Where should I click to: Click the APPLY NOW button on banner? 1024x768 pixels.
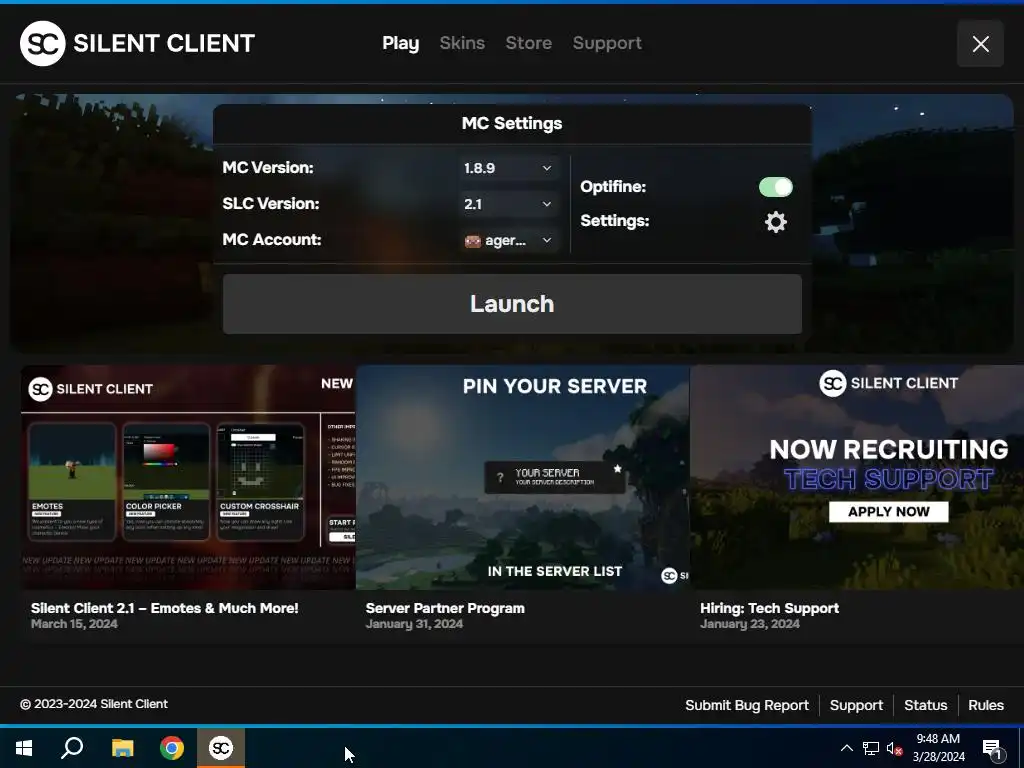point(888,512)
